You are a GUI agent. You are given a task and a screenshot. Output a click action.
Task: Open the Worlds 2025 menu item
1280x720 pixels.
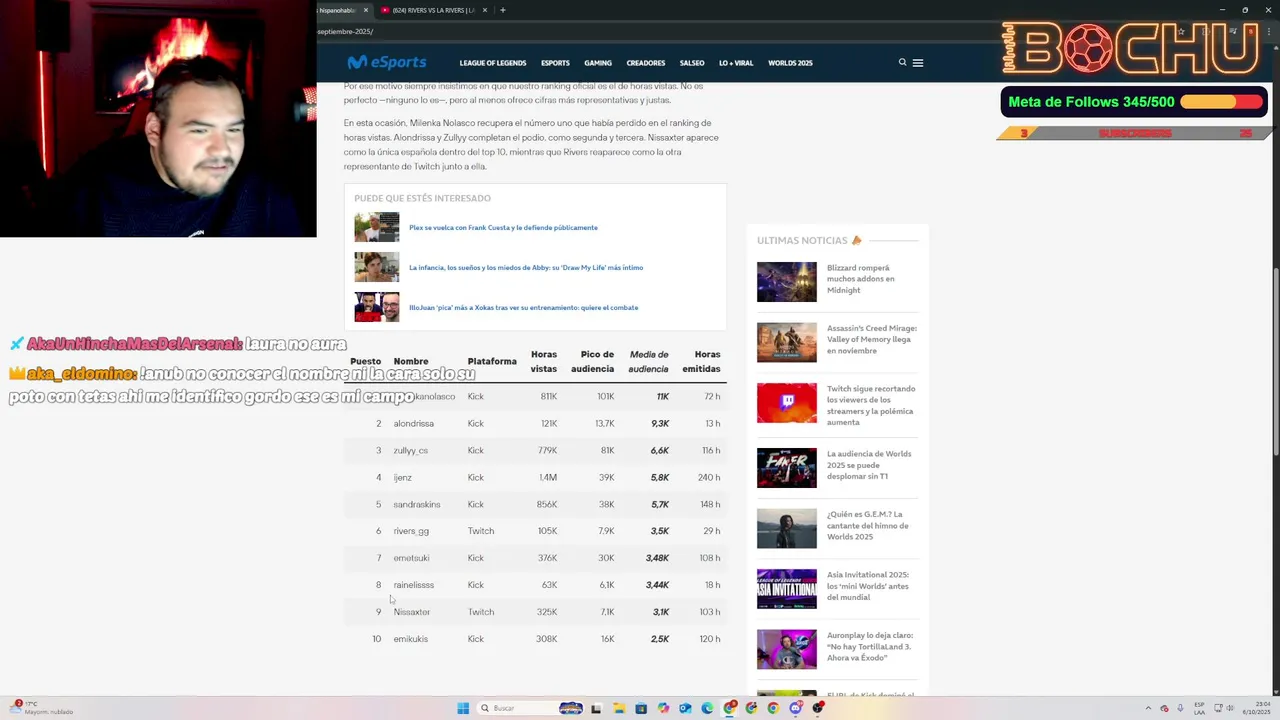click(x=790, y=63)
